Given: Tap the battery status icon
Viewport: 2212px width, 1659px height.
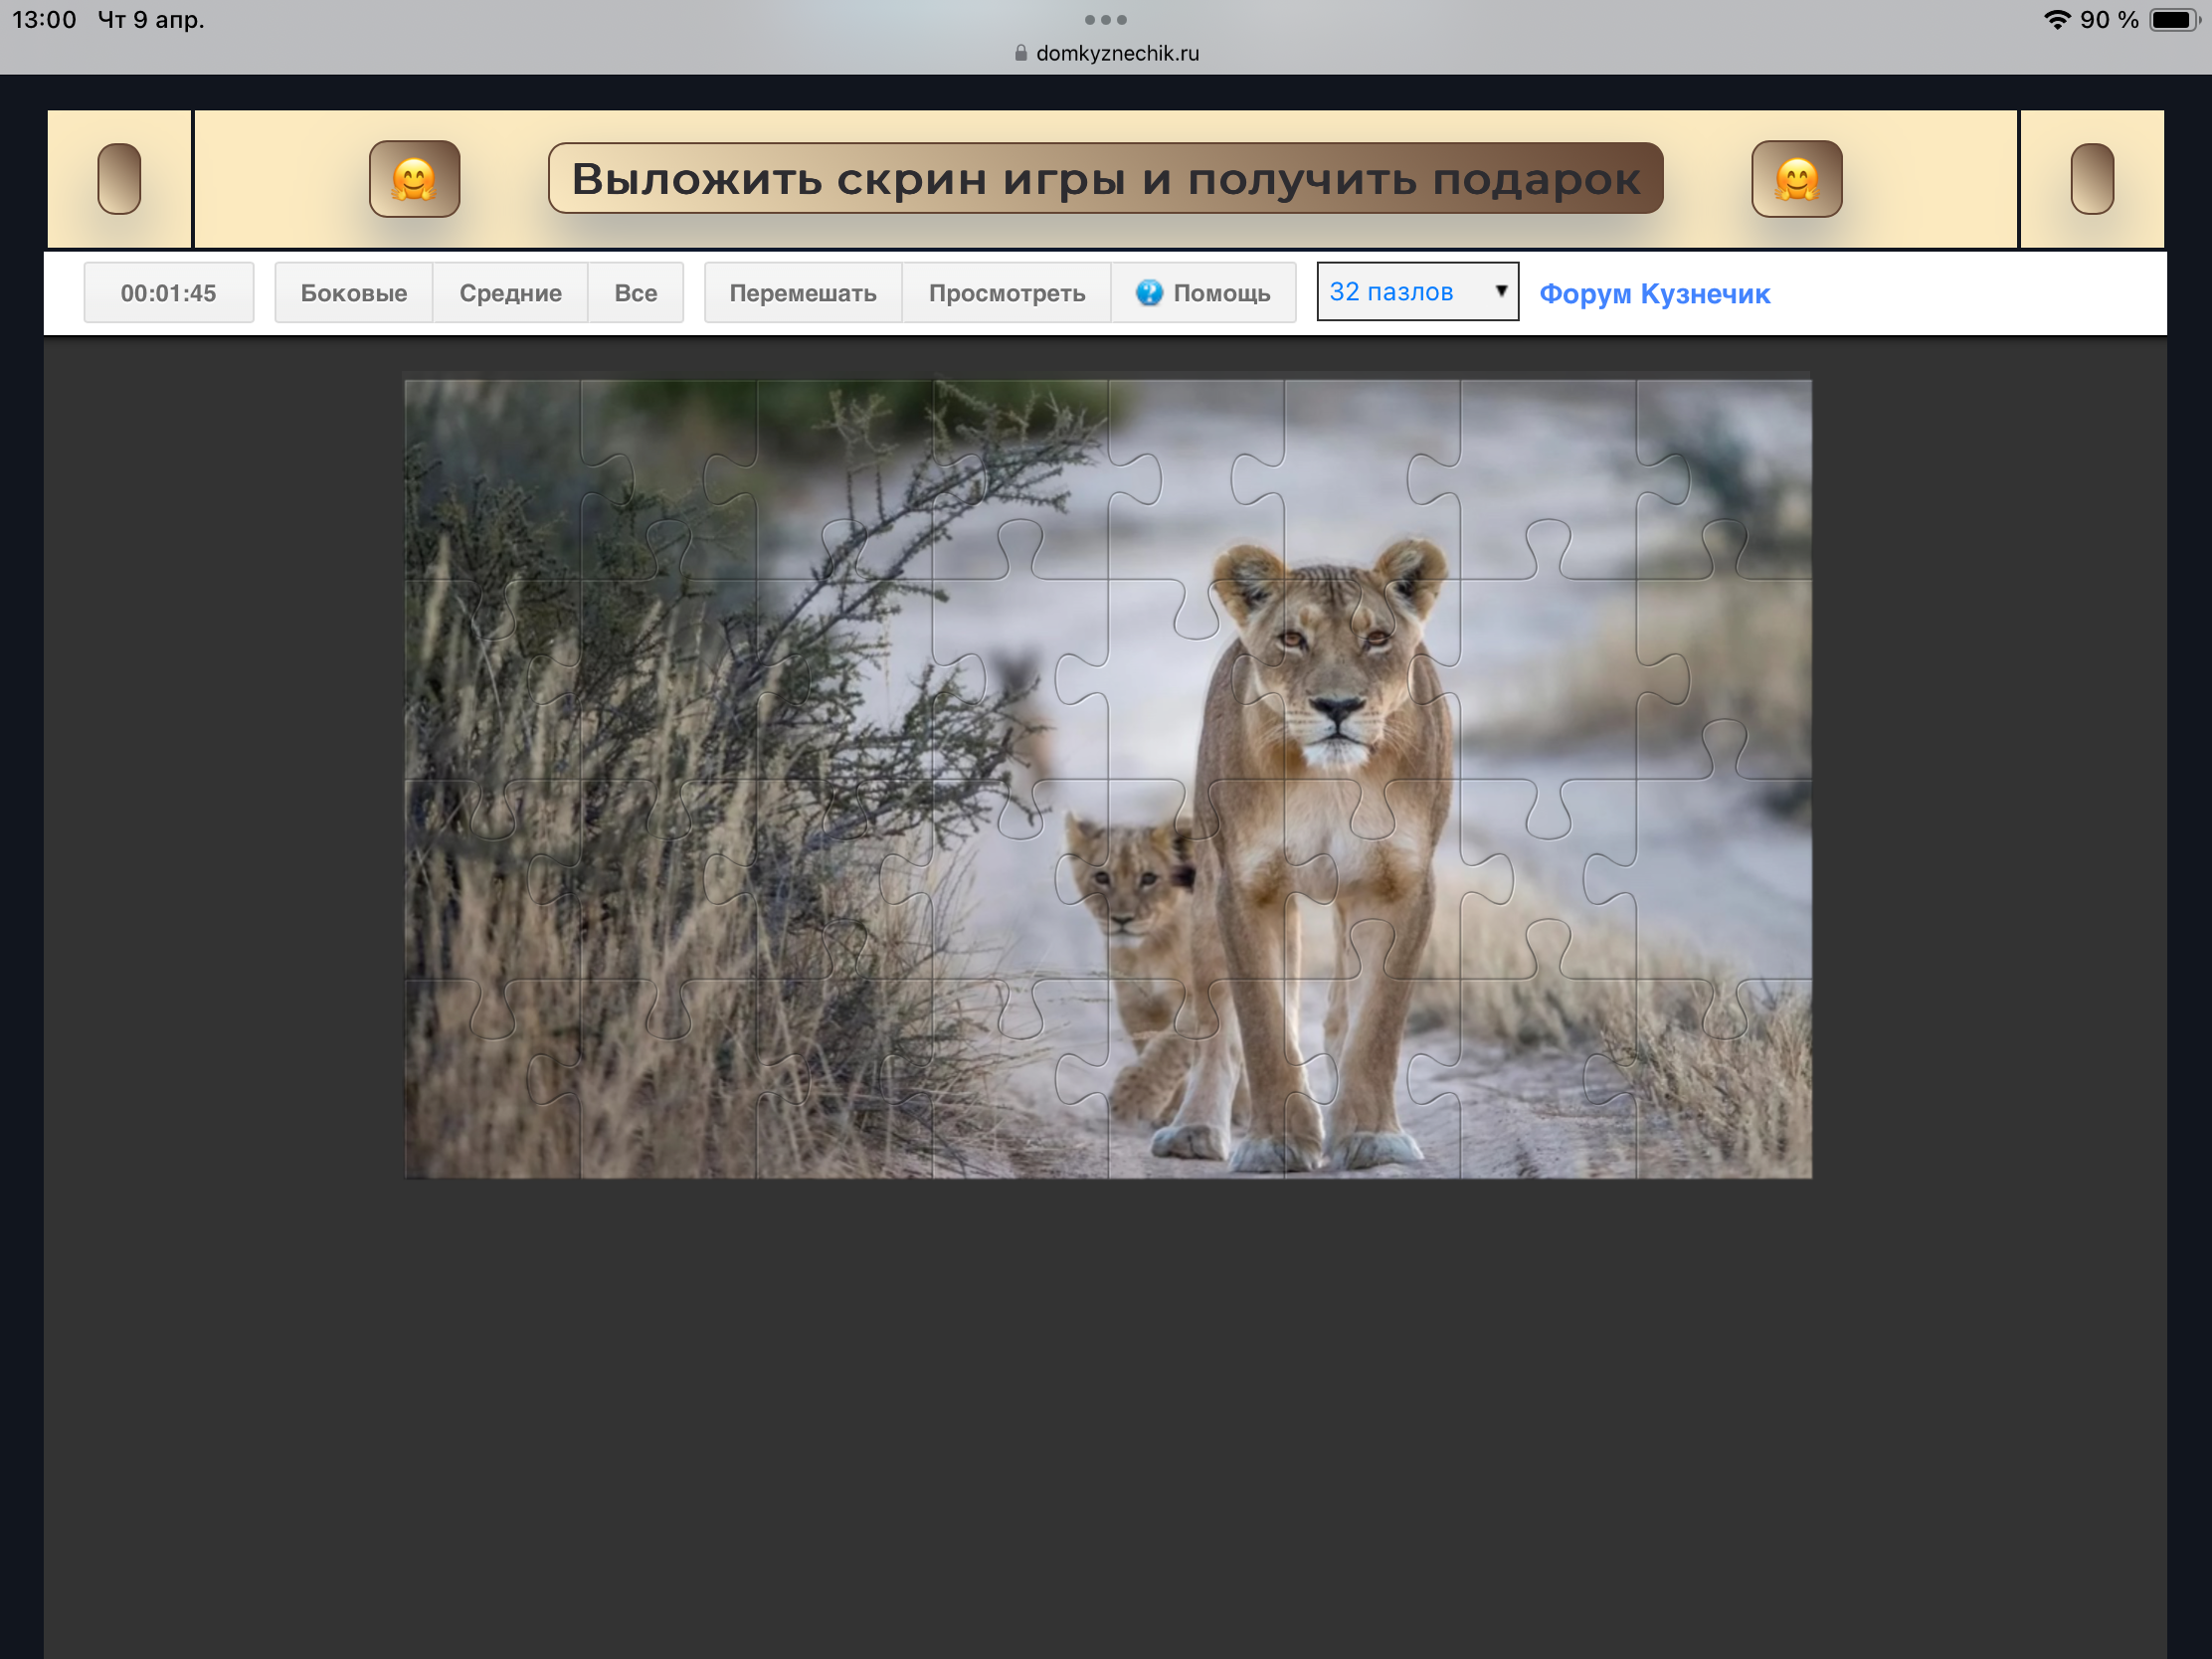Looking at the screenshot, I should point(2174,20).
